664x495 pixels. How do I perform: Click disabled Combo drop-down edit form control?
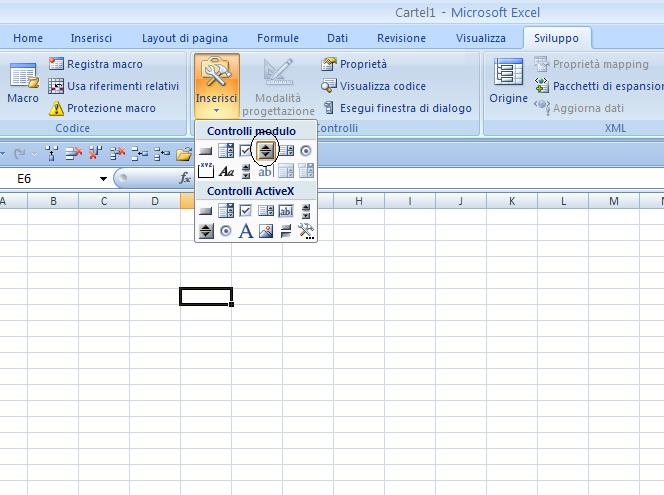(x=306, y=171)
